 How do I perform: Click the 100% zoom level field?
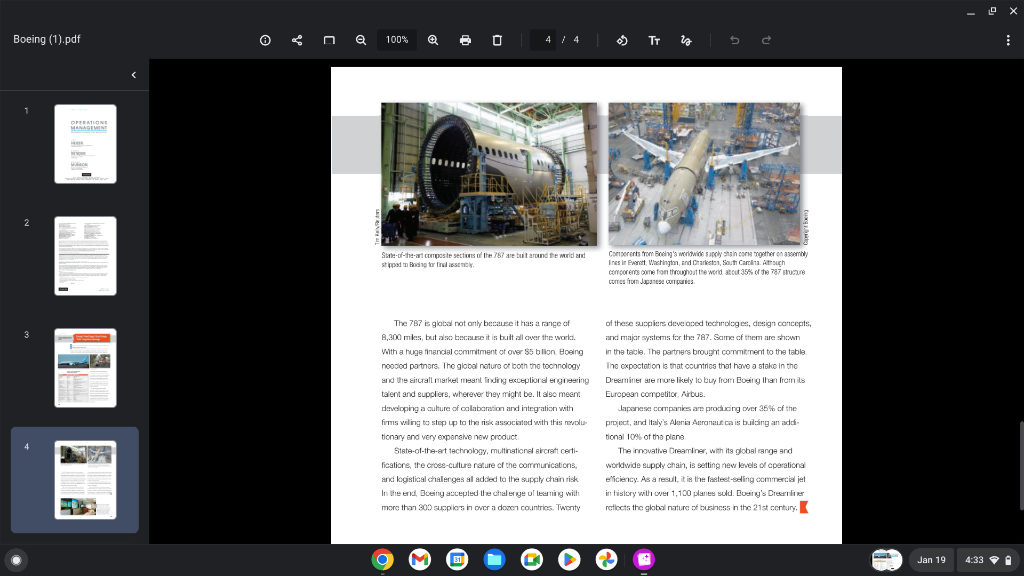(x=397, y=40)
